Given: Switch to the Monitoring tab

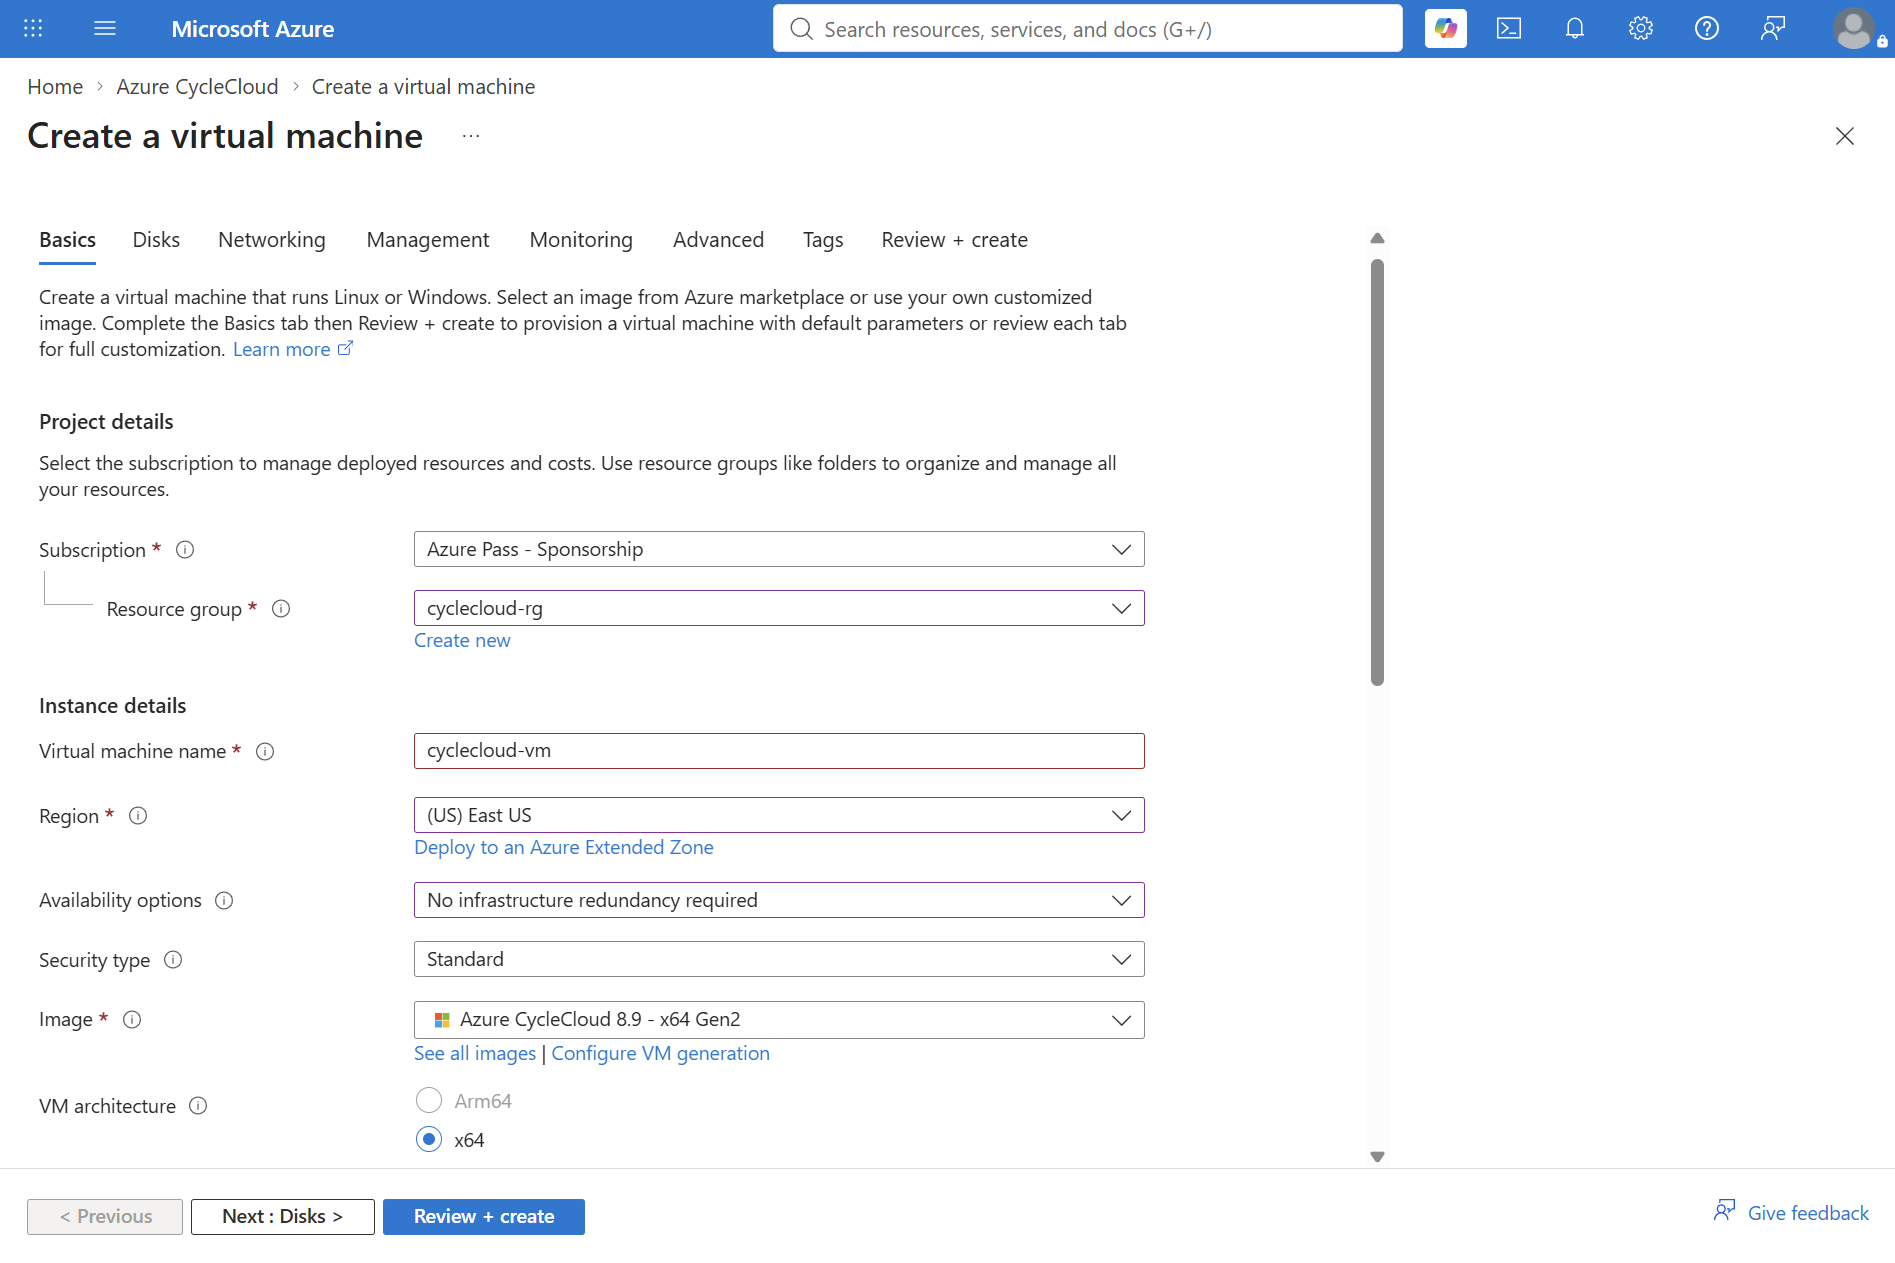Looking at the screenshot, I should pos(581,240).
